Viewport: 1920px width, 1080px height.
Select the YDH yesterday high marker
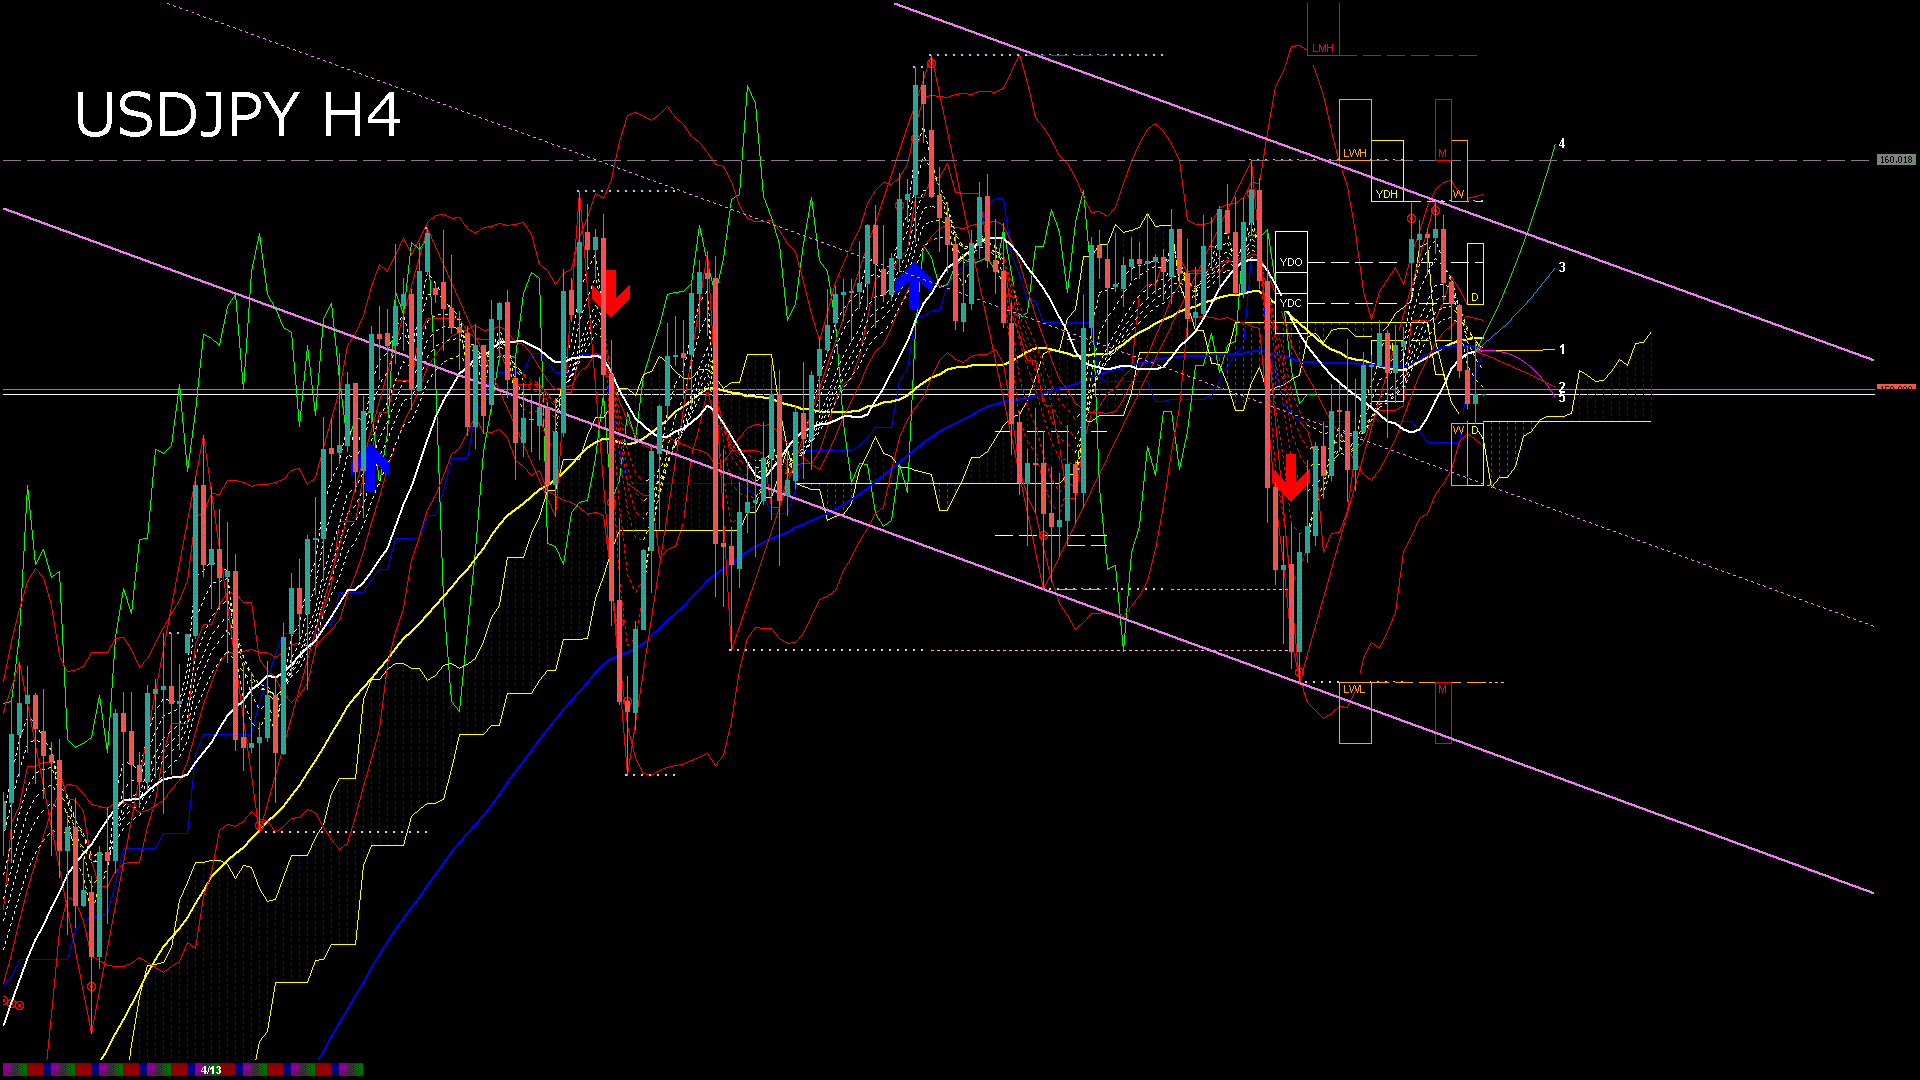(x=1386, y=194)
